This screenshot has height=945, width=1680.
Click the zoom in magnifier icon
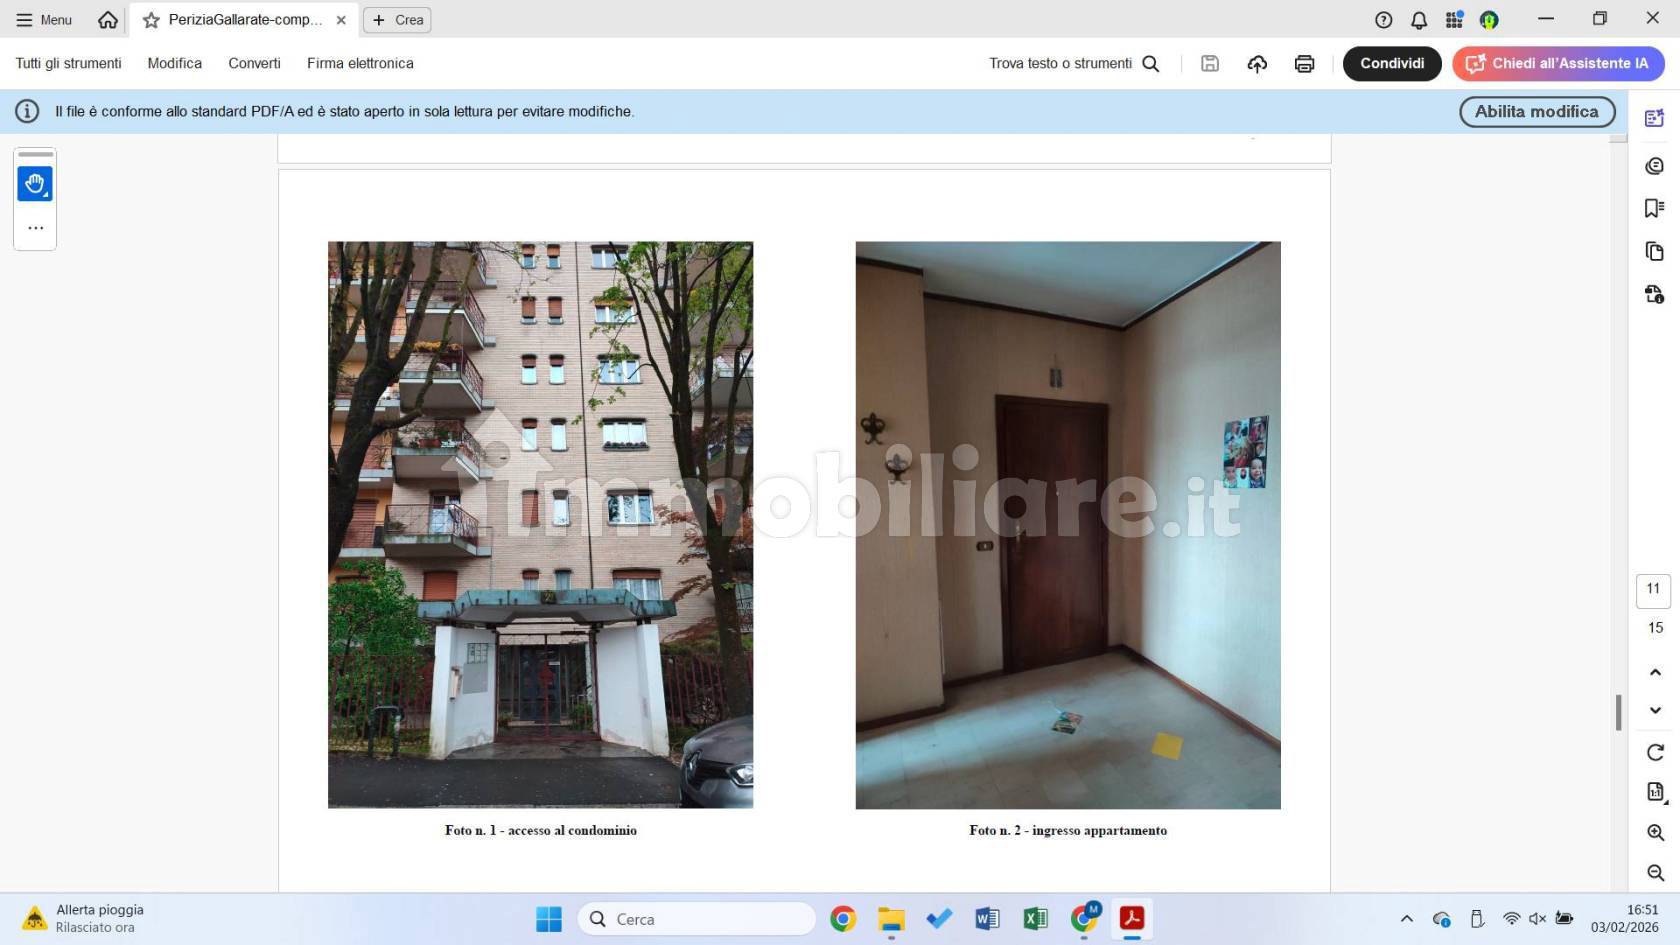pos(1655,832)
